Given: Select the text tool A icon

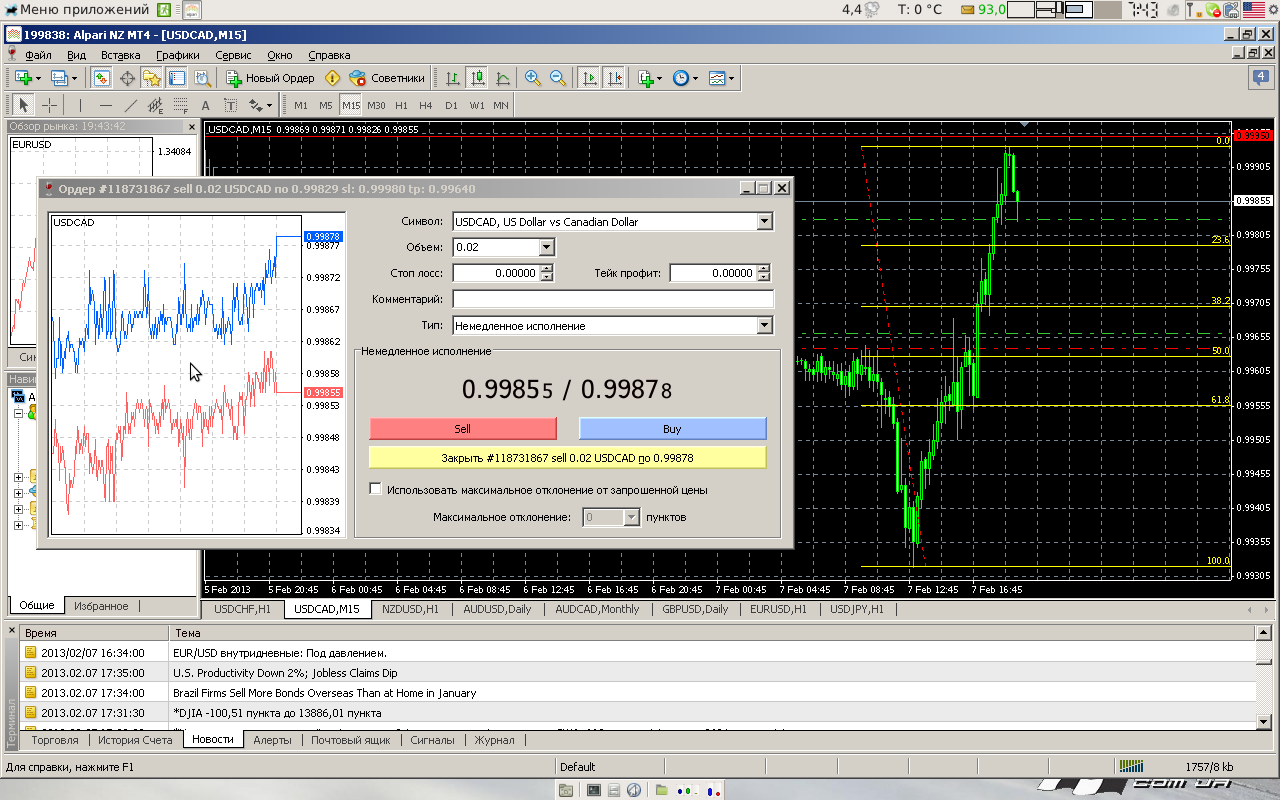Looking at the screenshot, I should 205,105.
